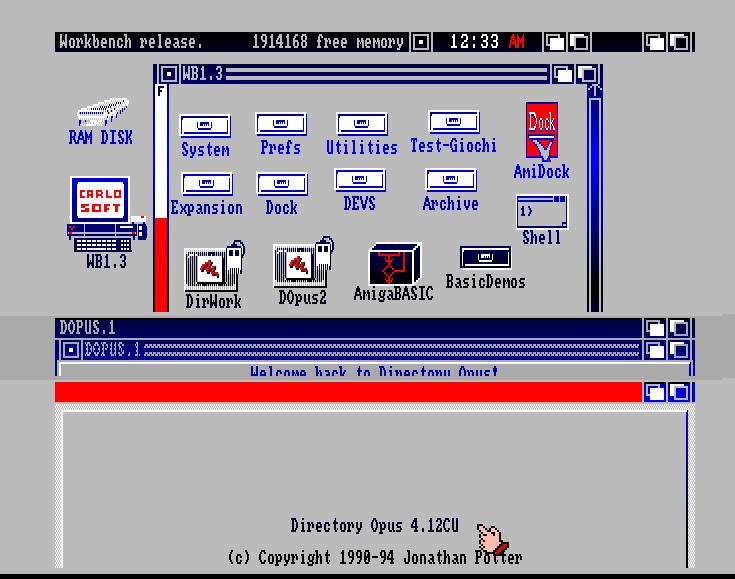Image resolution: width=735 pixels, height=579 pixels.
Task: Open the Test-Giochi drawer
Action: [453, 123]
